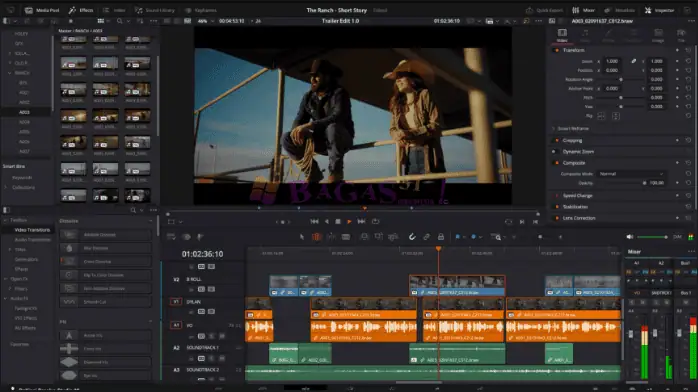Click the stop button in the viewer transport
Viewport: 698px width, 392px height.
point(338,222)
